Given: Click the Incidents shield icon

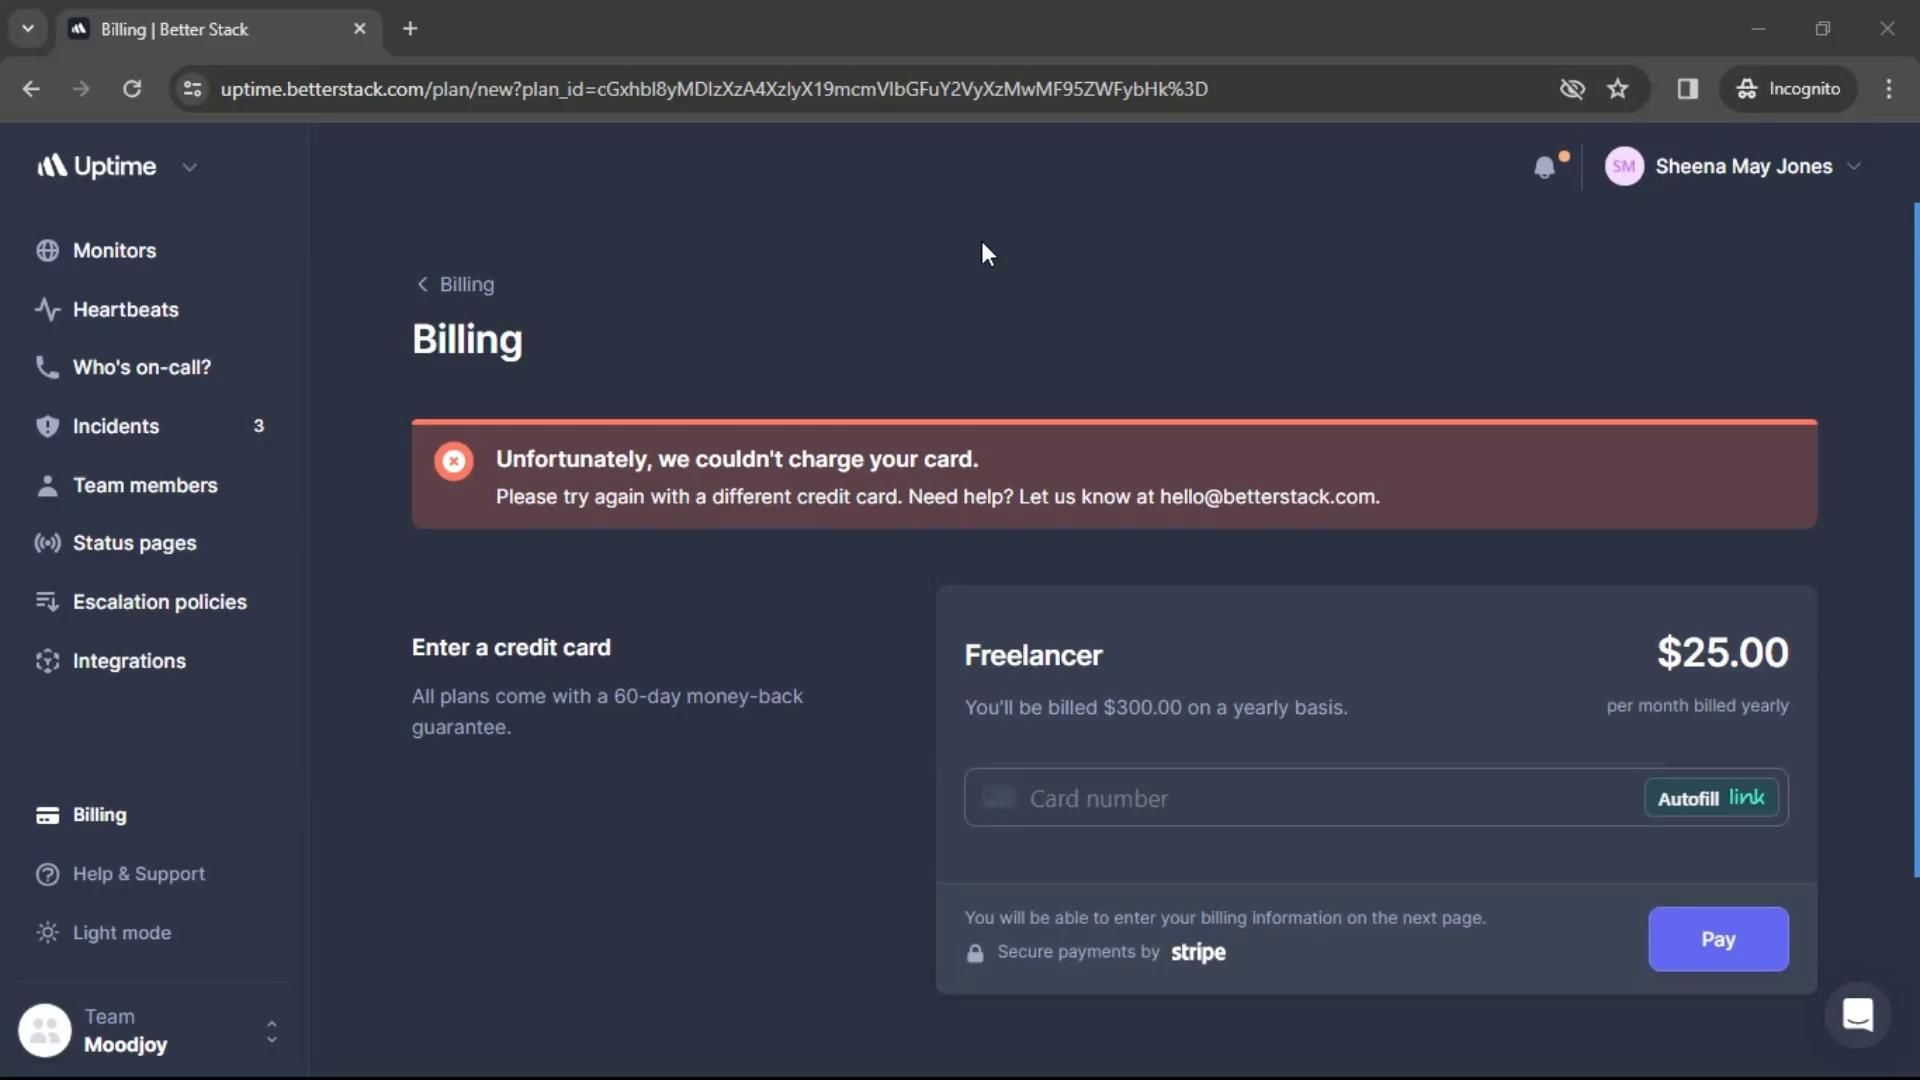Looking at the screenshot, I should [x=47, y=426].
